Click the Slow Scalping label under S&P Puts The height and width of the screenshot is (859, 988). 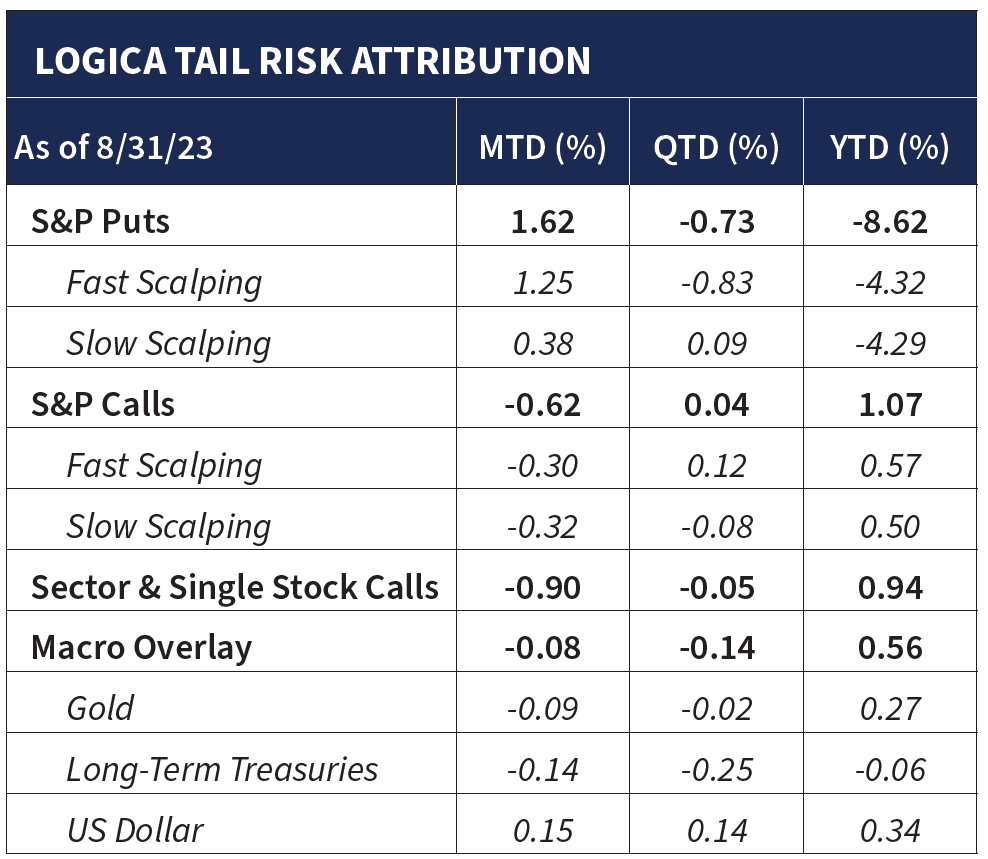[168, 344]
